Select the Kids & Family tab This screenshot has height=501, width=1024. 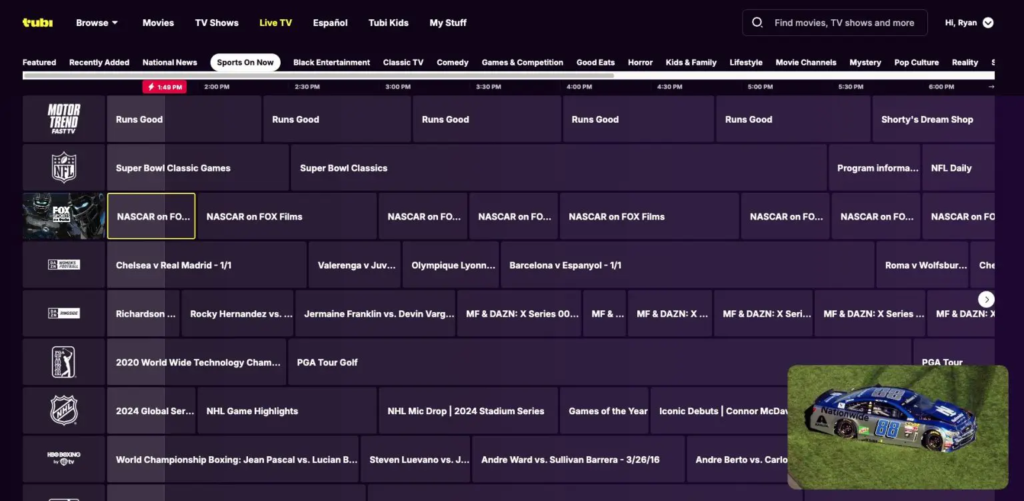[691, 63]
